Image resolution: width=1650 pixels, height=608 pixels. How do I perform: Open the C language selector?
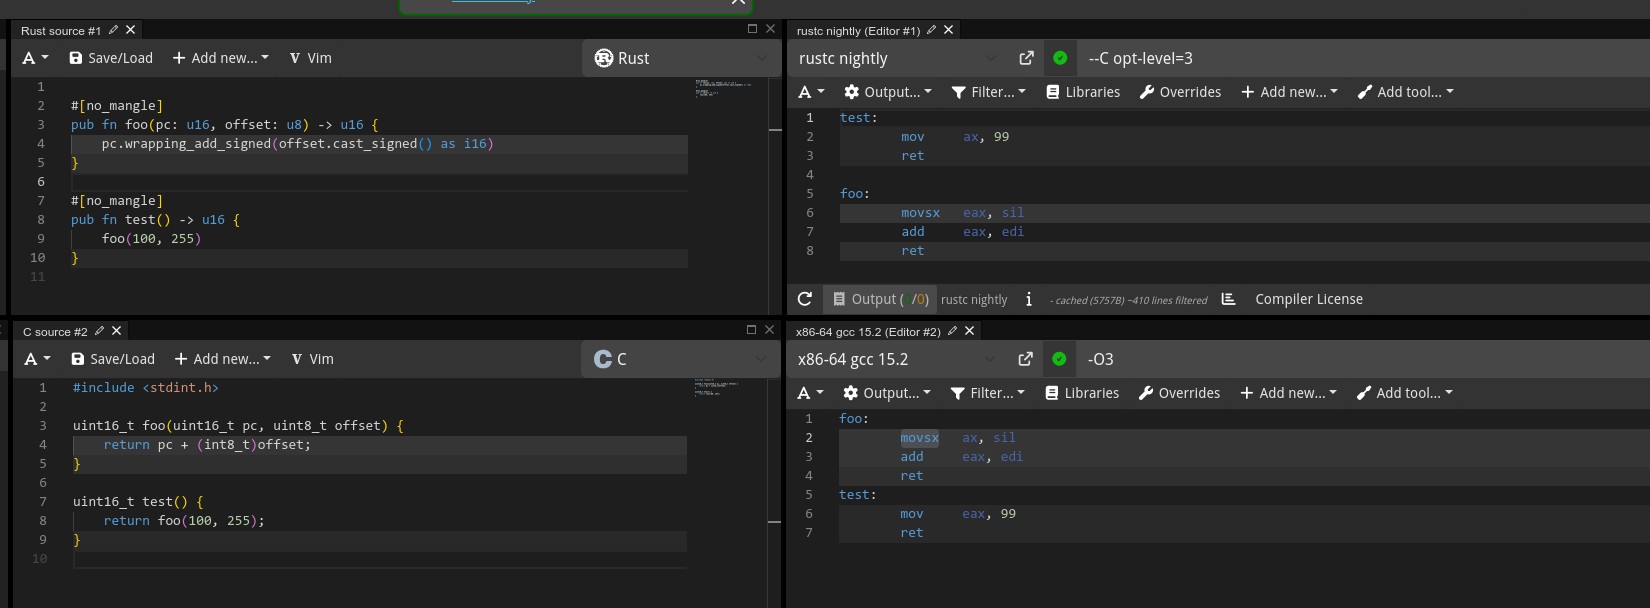pos(680,359)
